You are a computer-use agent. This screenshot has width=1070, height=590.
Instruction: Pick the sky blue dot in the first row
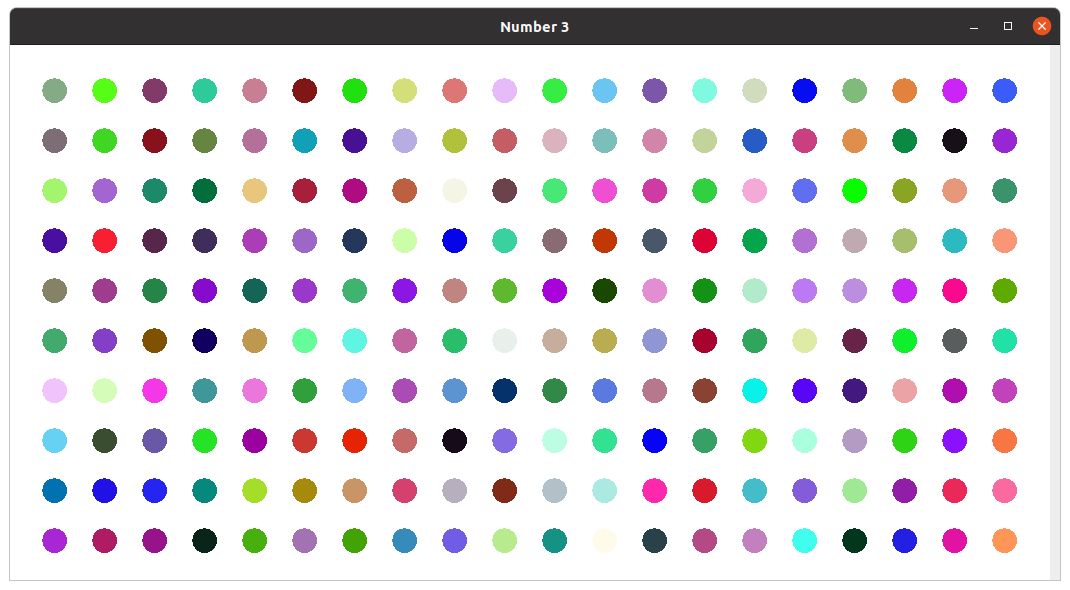(x=604, y=91)
